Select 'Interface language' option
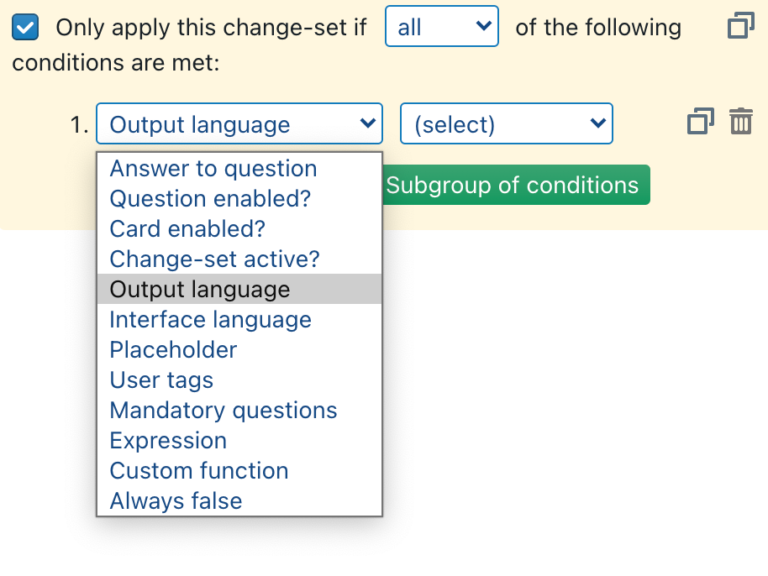Viewport: 768px width, 576px height. pyautogui.click(x=210, y=320)
